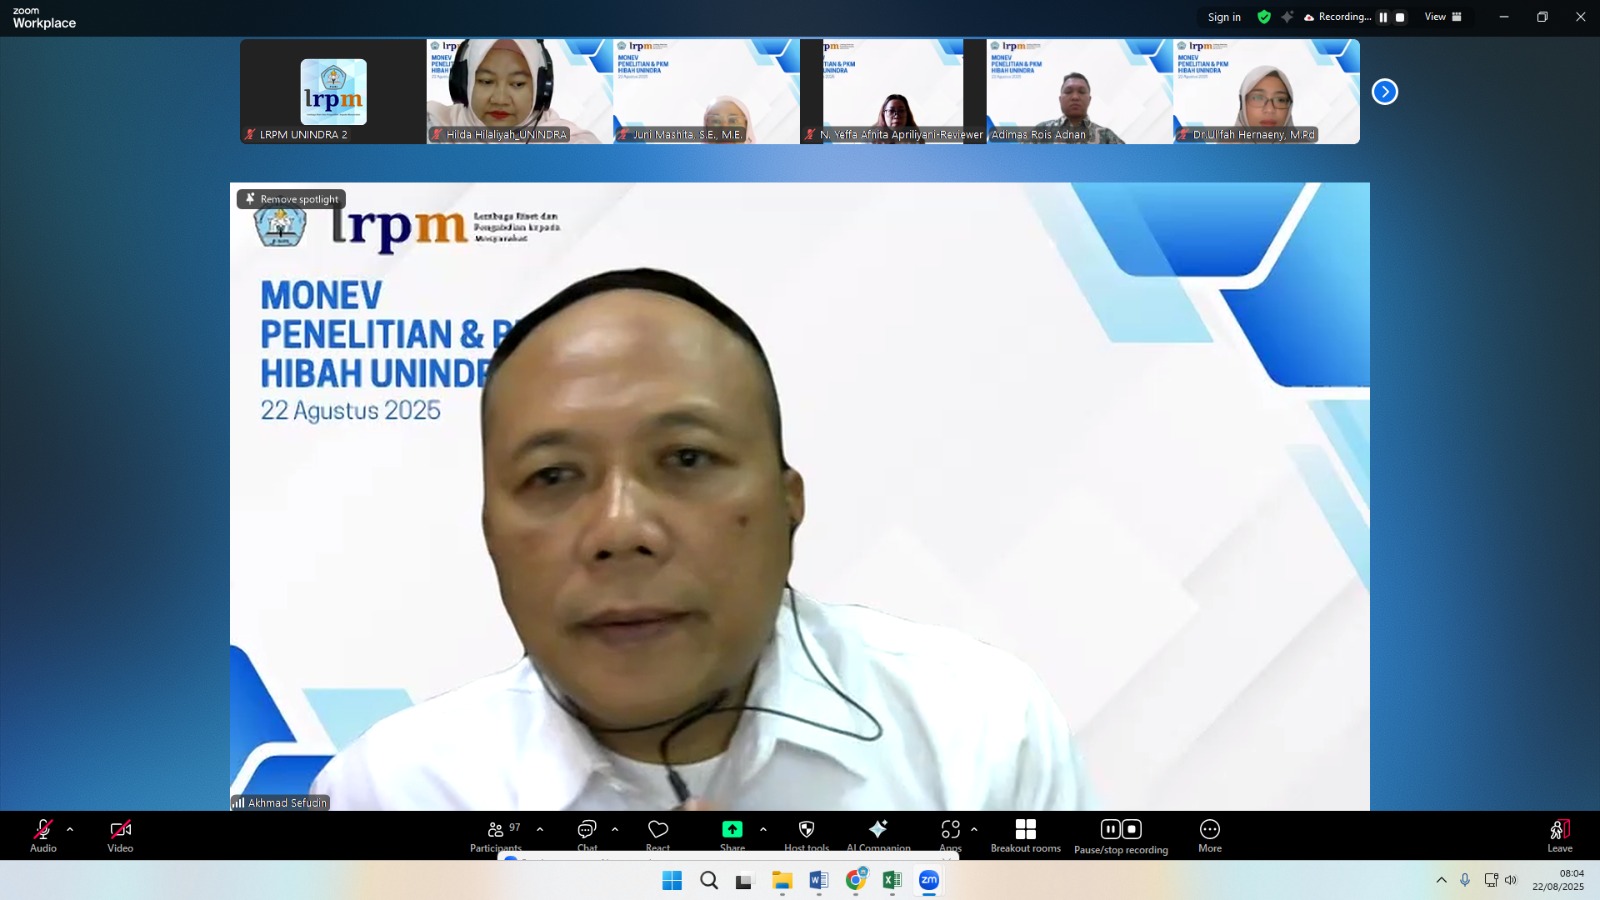Image resolution: width=1600 pixels, height=900 pixels.
Task: Open the View layout menu
Action: 1442,17
